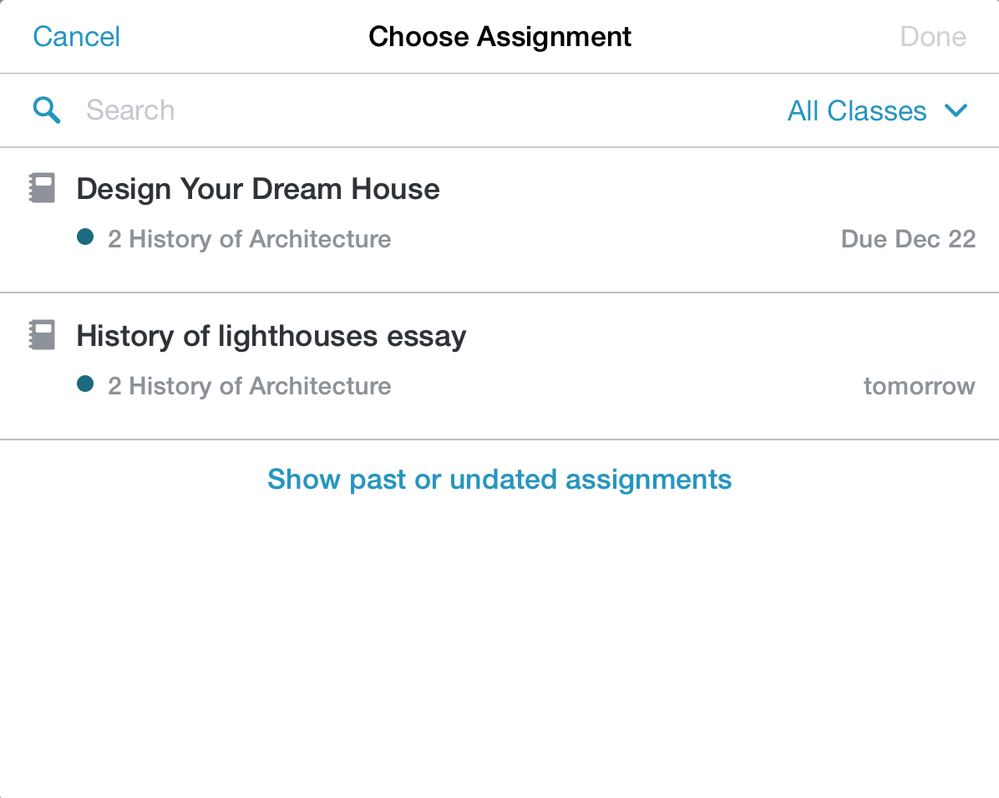Click the tomorrow due date label
Image resolution: width=999 pixels, height=798 pixels.
tap(919, 386)
